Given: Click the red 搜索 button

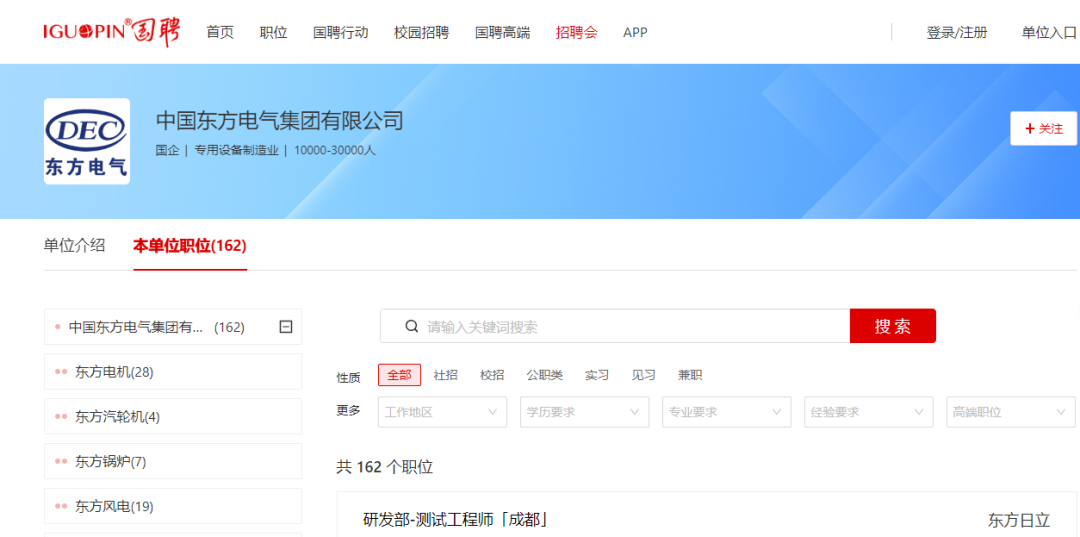Looking at the screenshot, I should pyautogui.click(x=893, y=326).
